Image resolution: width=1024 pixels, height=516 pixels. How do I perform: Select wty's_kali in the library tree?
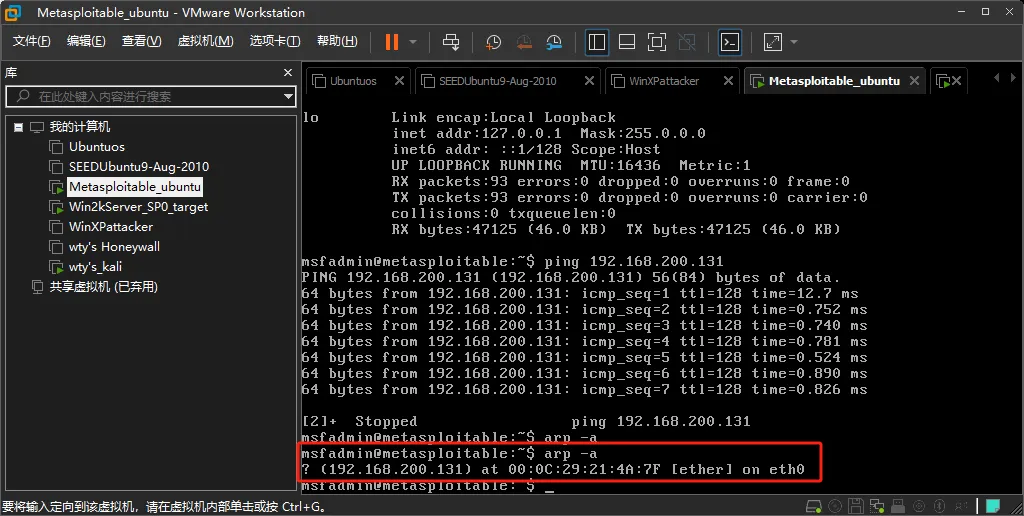pos(95,266)
